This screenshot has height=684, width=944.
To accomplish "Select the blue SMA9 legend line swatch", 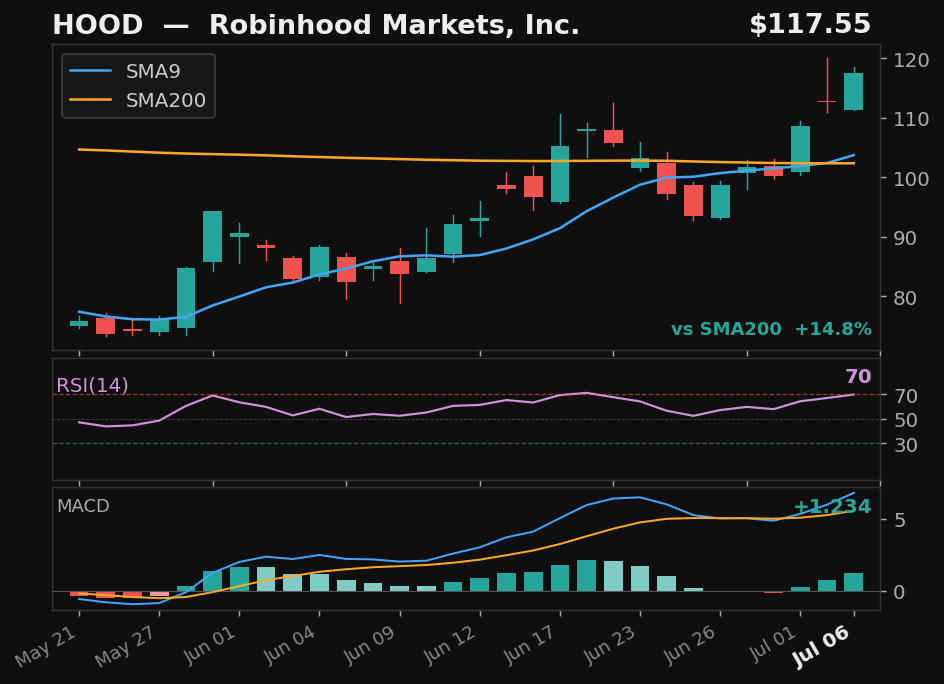I will point(90,71).
